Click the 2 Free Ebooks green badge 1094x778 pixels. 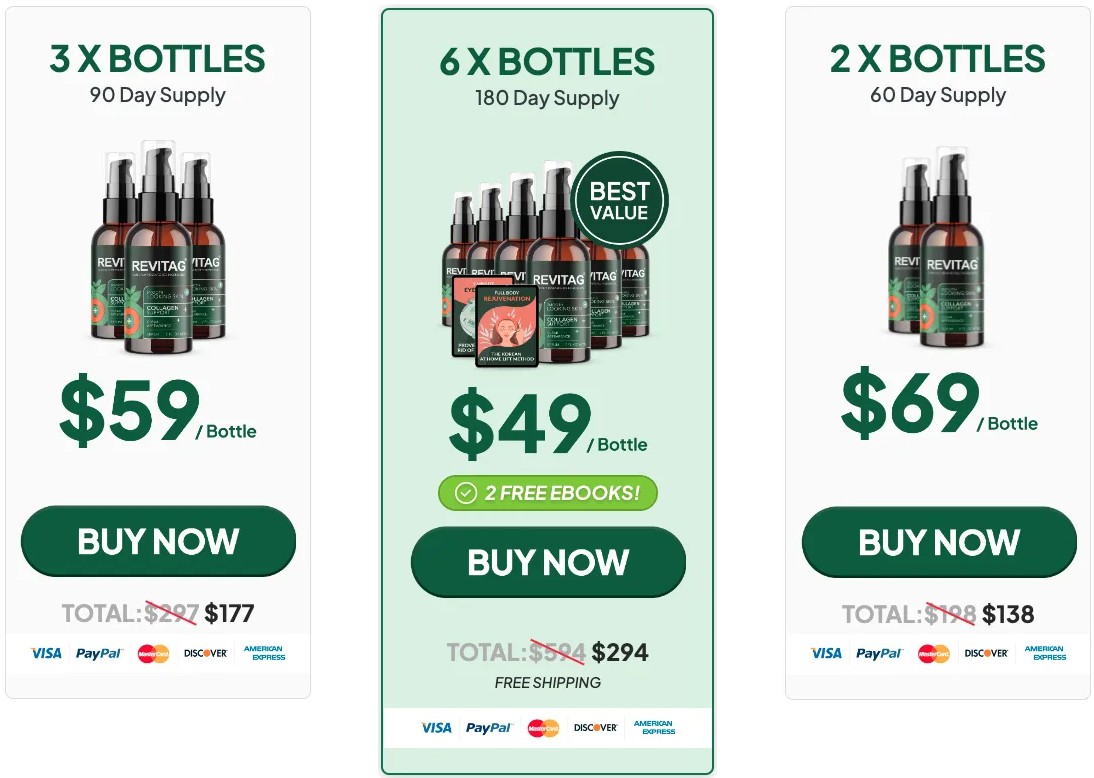pos(548,493)
